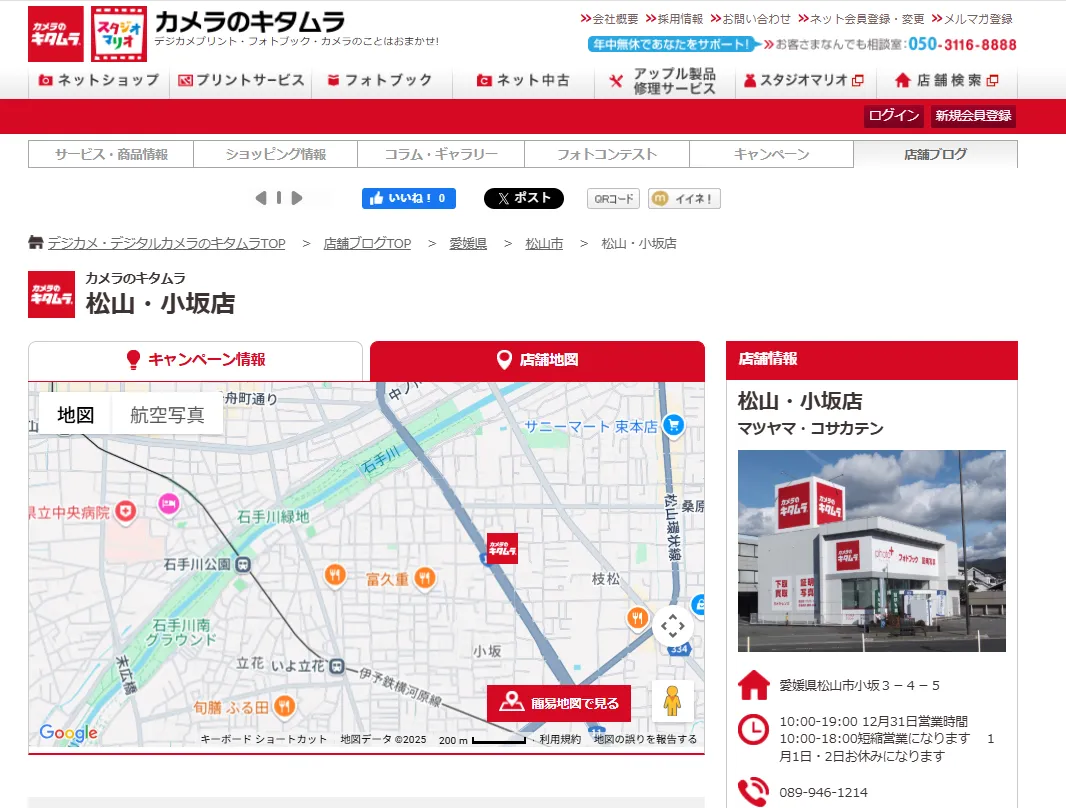Open ネット中古 menu item
This screenshot has height=808, width=1066.
tap(523, 80)
